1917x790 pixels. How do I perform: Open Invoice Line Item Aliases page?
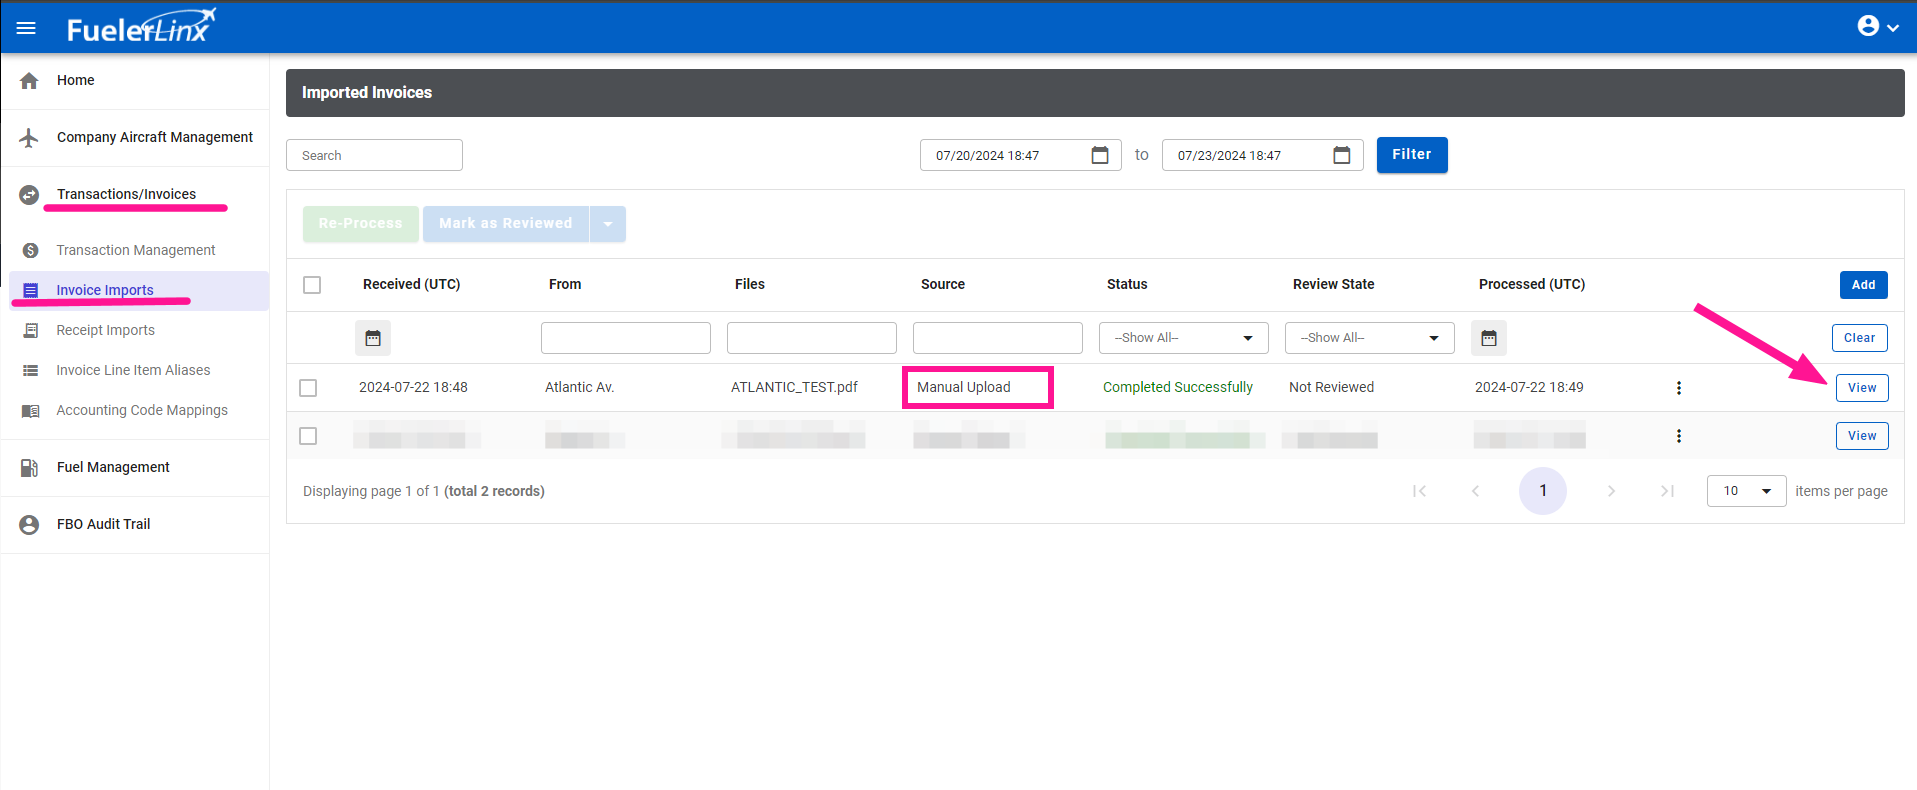(x=133, y=370)
